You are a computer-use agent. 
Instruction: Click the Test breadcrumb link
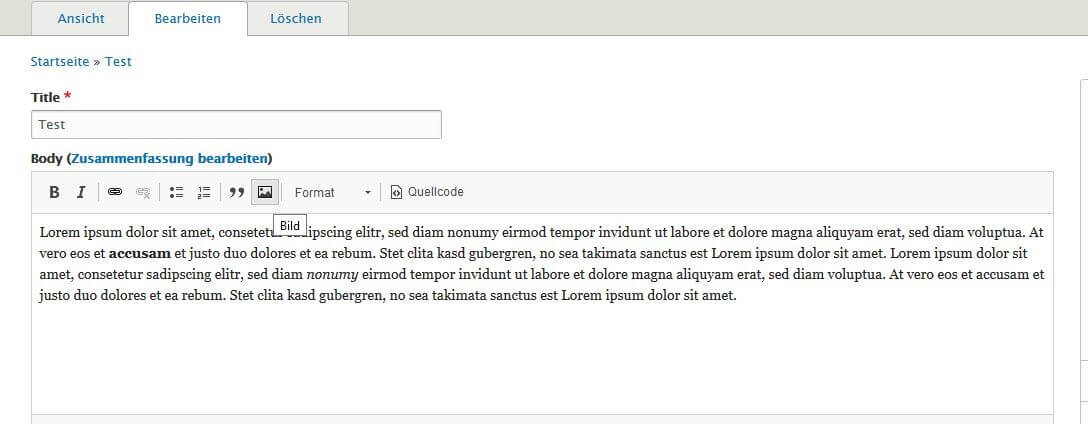tap(118, 61)
